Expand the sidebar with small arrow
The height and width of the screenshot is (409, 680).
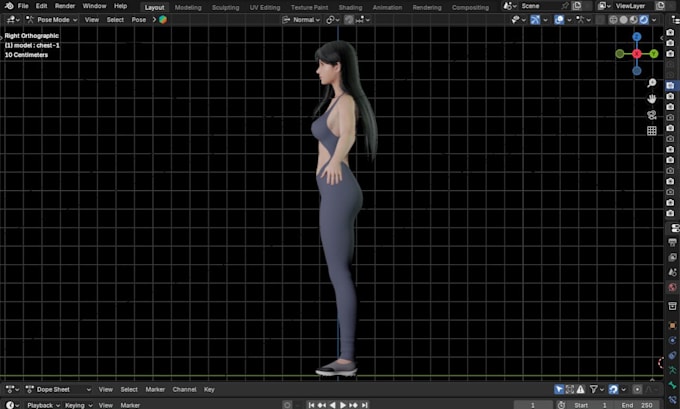point(661,38)
